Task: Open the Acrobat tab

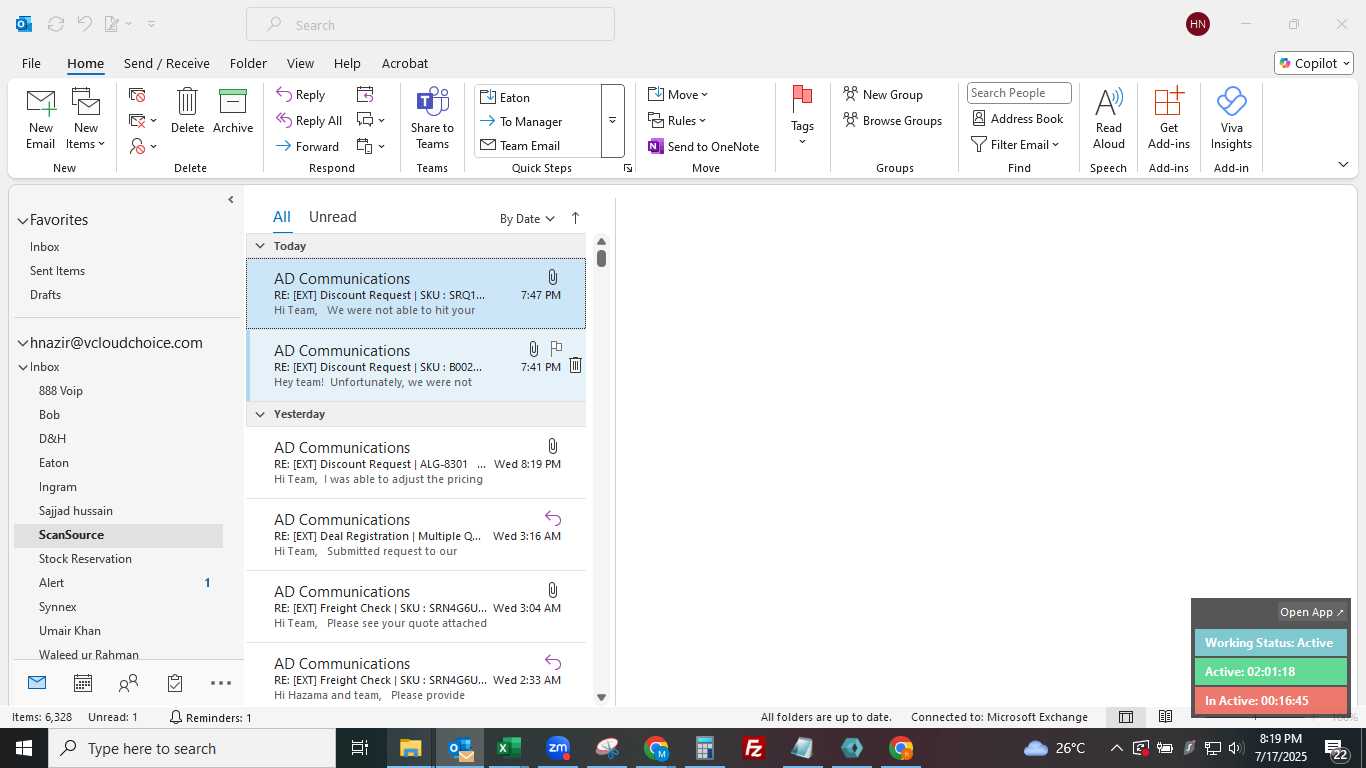Action: pyautogui.click(x=405, y=63)
